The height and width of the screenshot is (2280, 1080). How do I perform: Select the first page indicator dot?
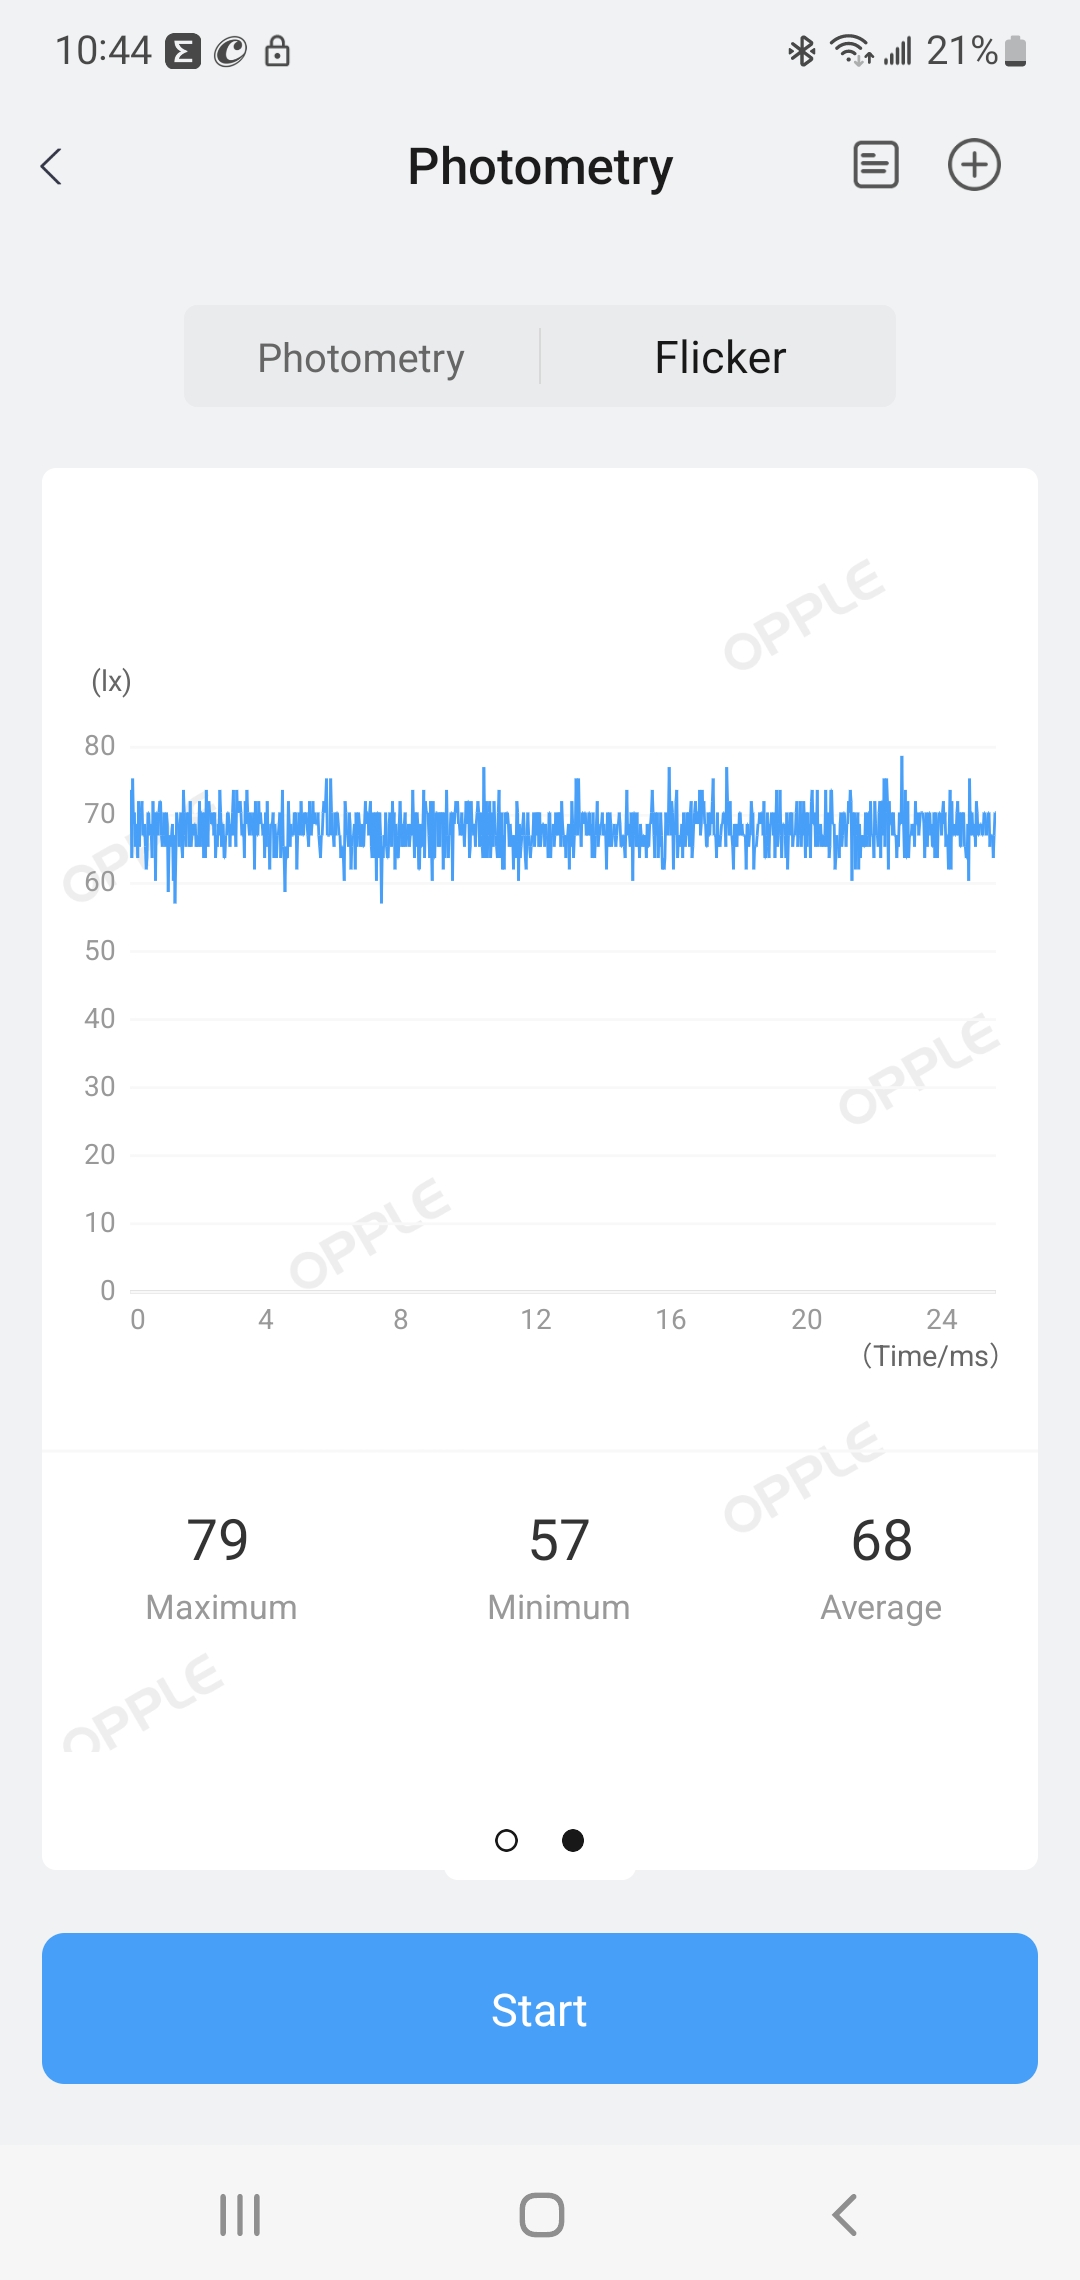coord(507,1840)
